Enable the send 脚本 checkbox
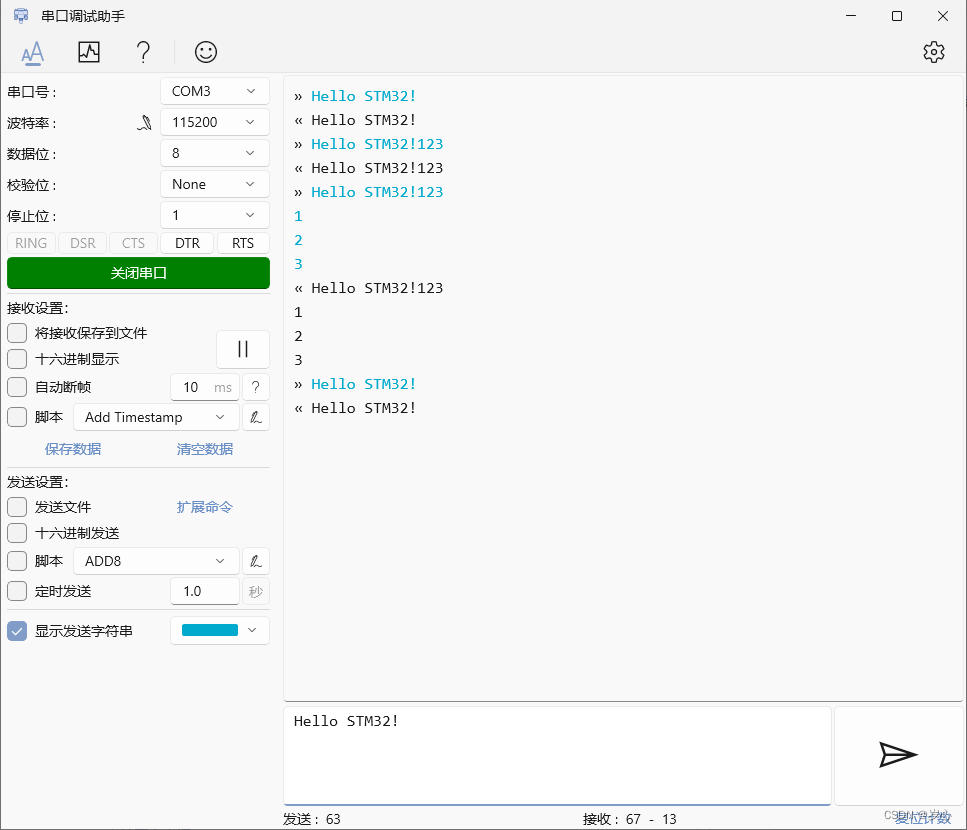This screenshot has height=830, width=967. (x=17, y=561)
